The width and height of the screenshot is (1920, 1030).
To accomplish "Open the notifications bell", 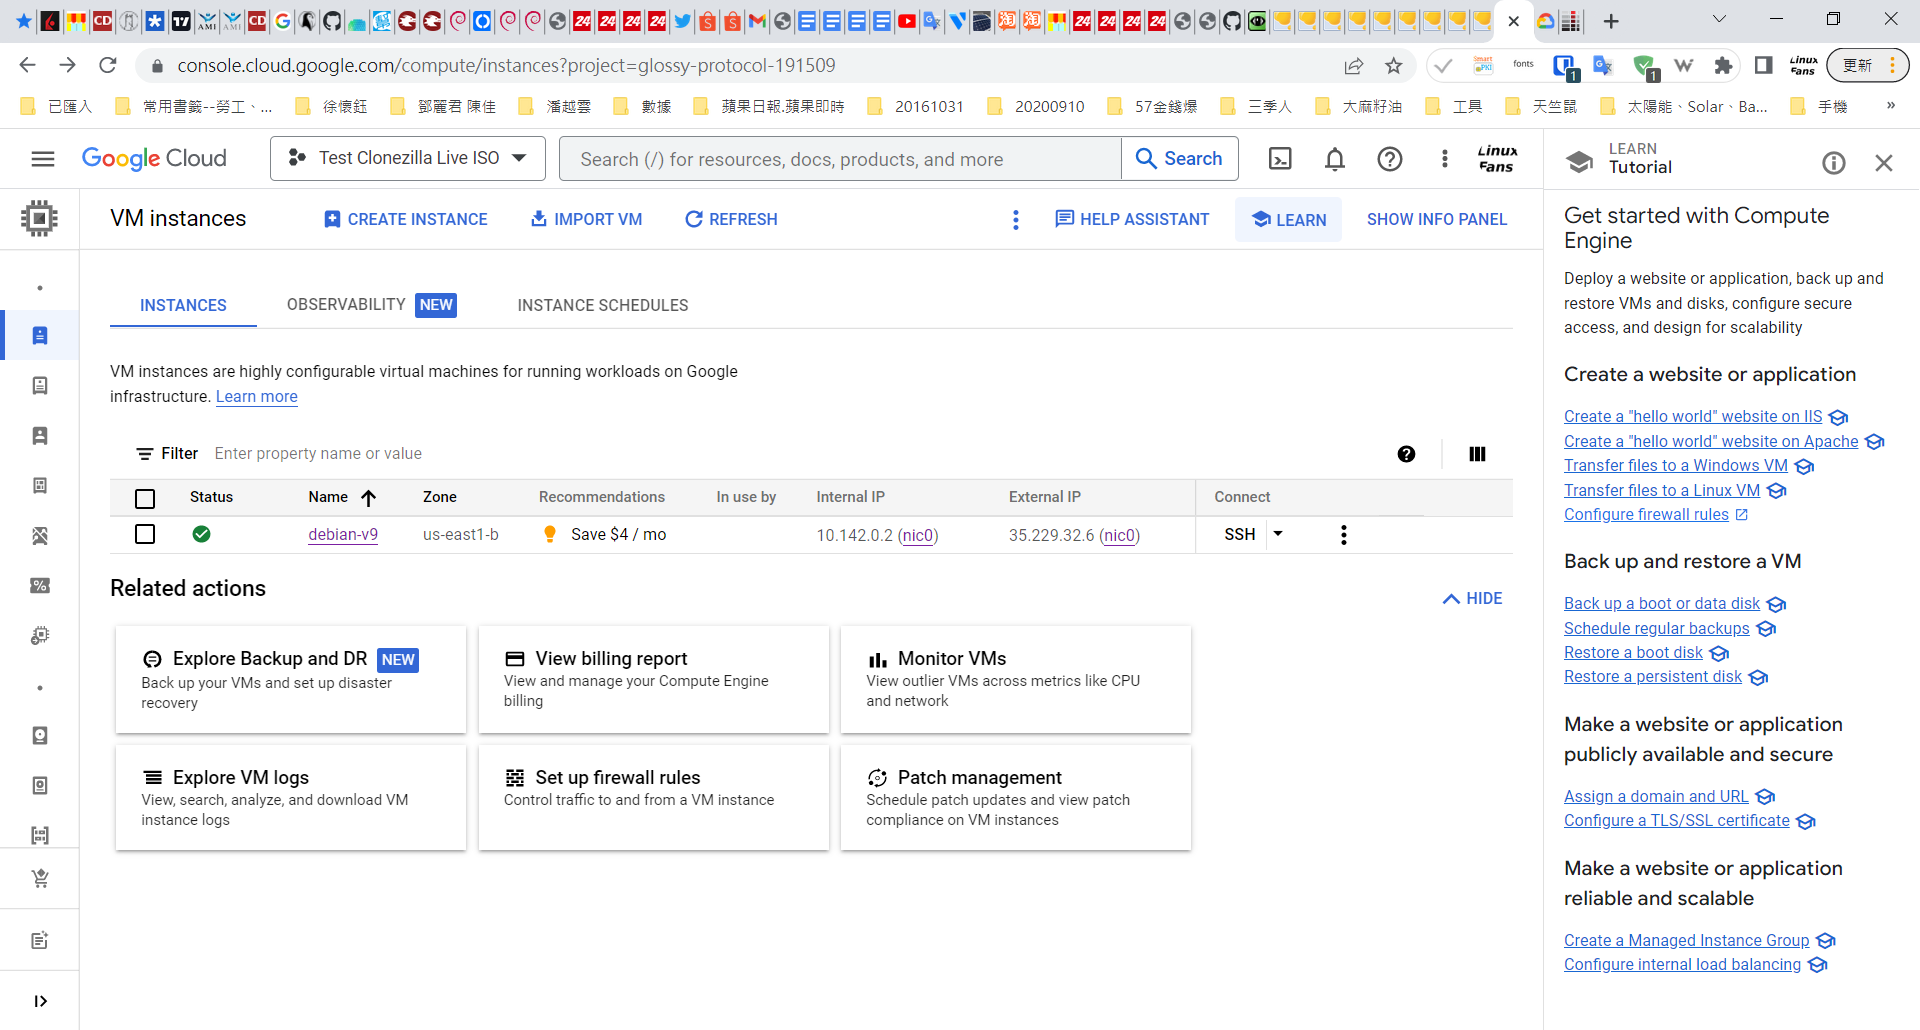I will pyautogui.click(x=1335, y=159).
